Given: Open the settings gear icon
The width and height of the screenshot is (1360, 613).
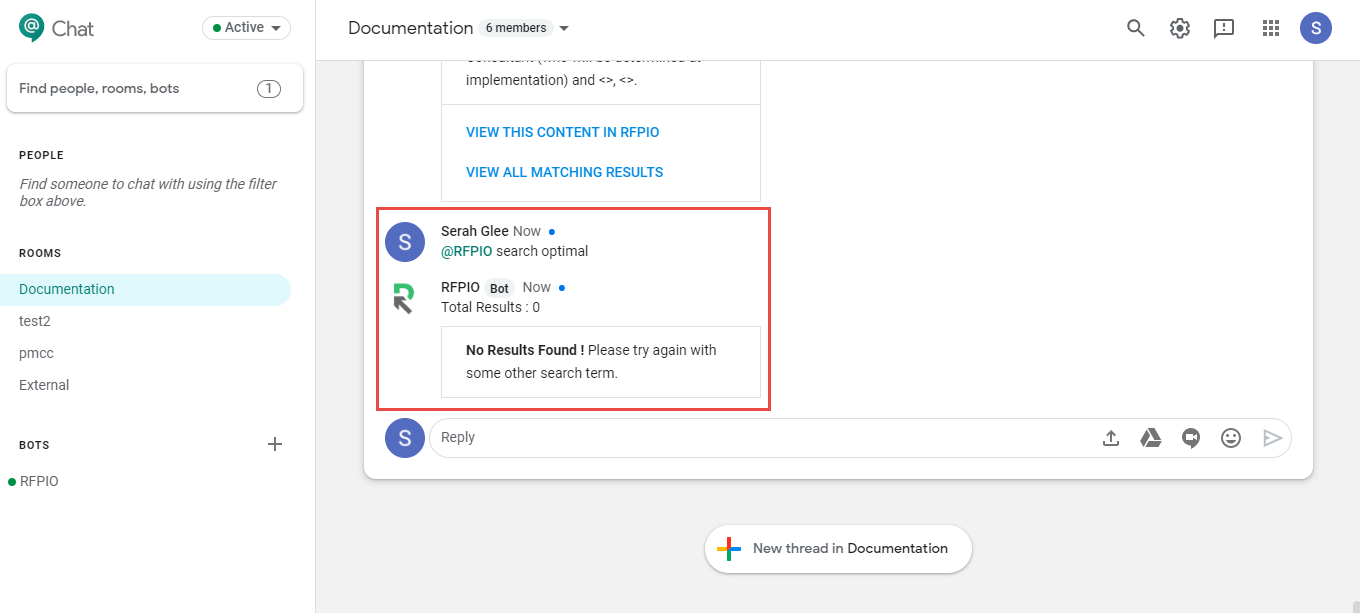Looking at the screenshot, I should coord(1180,28).
